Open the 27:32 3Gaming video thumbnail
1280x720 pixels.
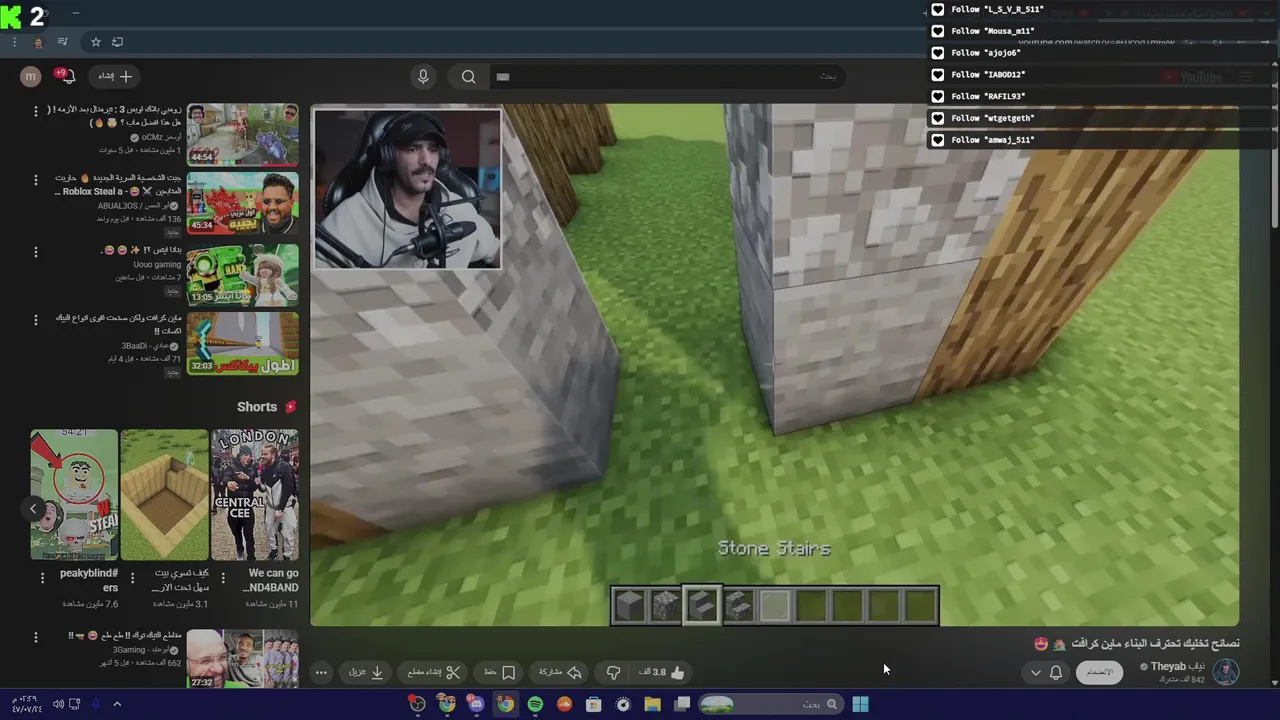(x=242, y=659)
